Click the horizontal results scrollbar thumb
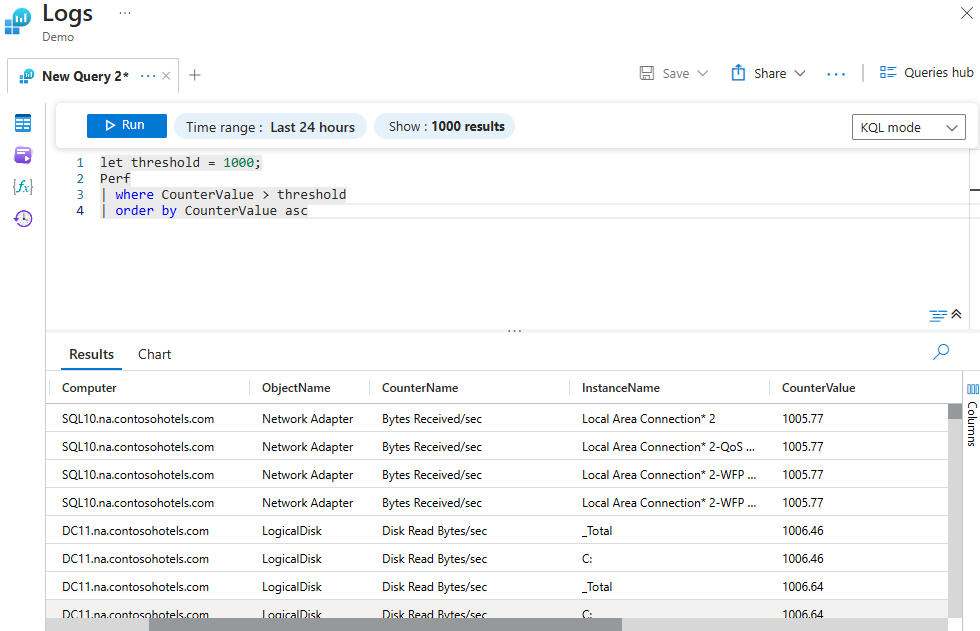The height and width of the screenshot is (631, 980). (x=386, y=625)
